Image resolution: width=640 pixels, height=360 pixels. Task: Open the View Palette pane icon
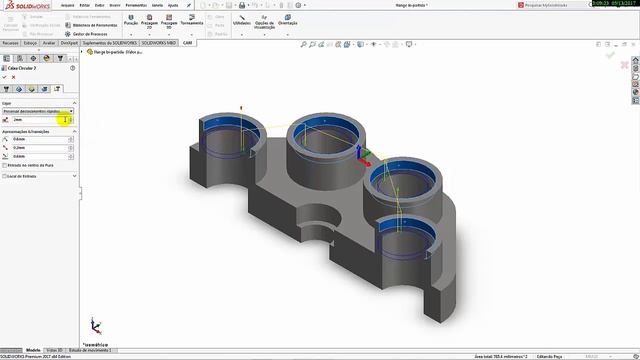(636, 84)
